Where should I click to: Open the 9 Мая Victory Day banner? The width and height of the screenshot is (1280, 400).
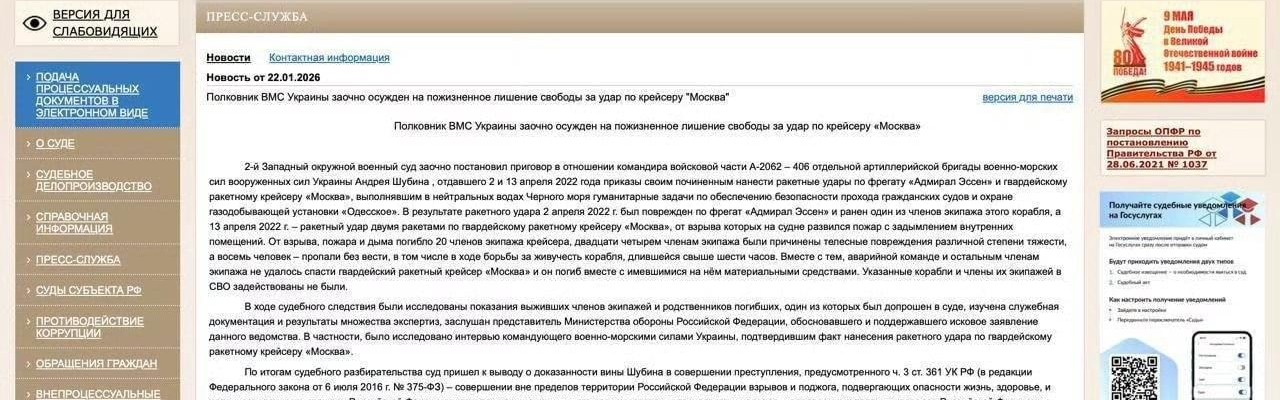point(1182,52)
